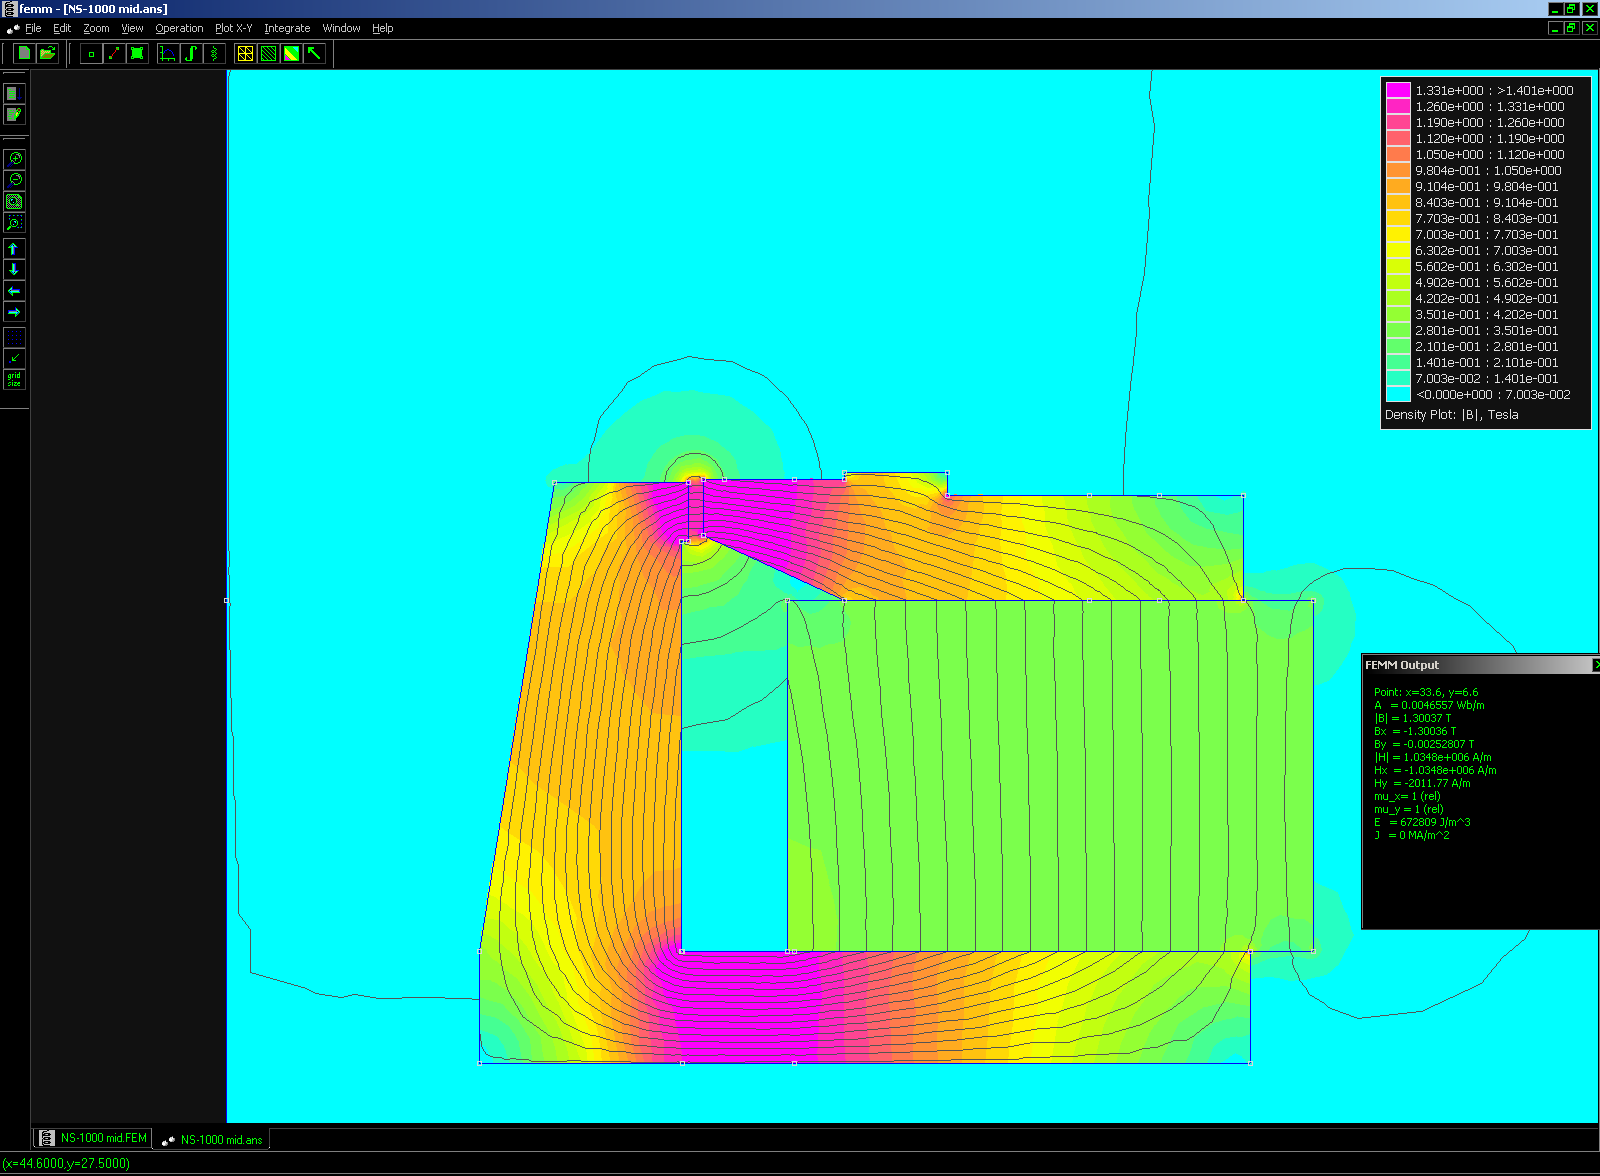This screenshot has width=1600, height=1176.
Task: Toggle the mesh display icon
Action: pos(245,54)
